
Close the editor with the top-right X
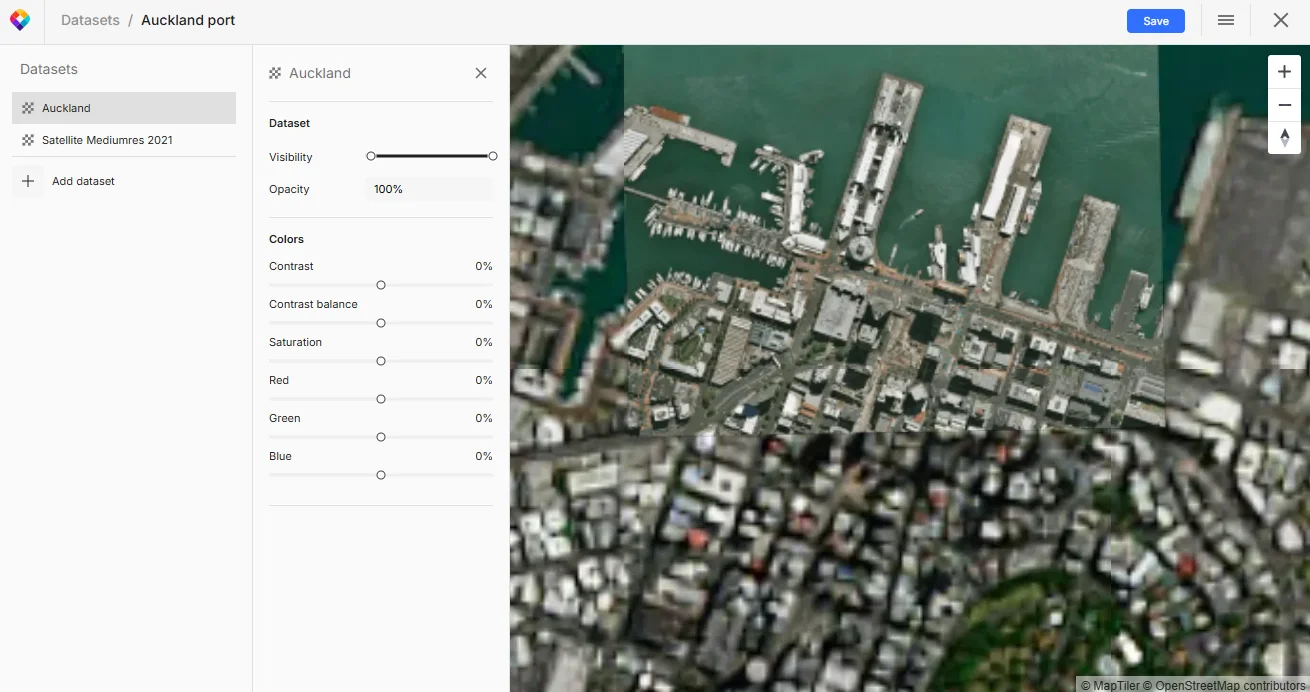coord(1280,20)
